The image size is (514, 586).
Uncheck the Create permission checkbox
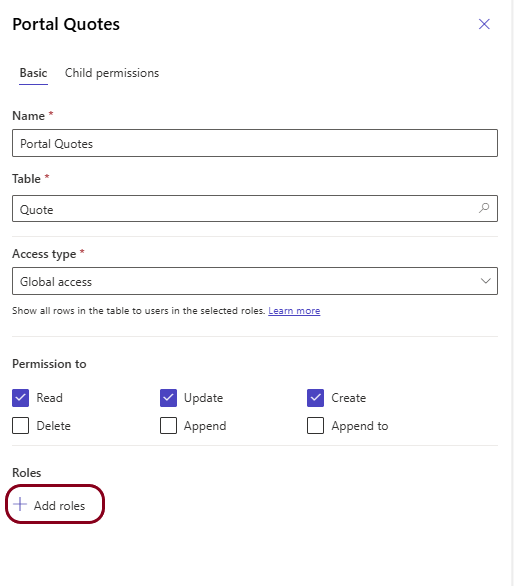[x=316, y=398]
